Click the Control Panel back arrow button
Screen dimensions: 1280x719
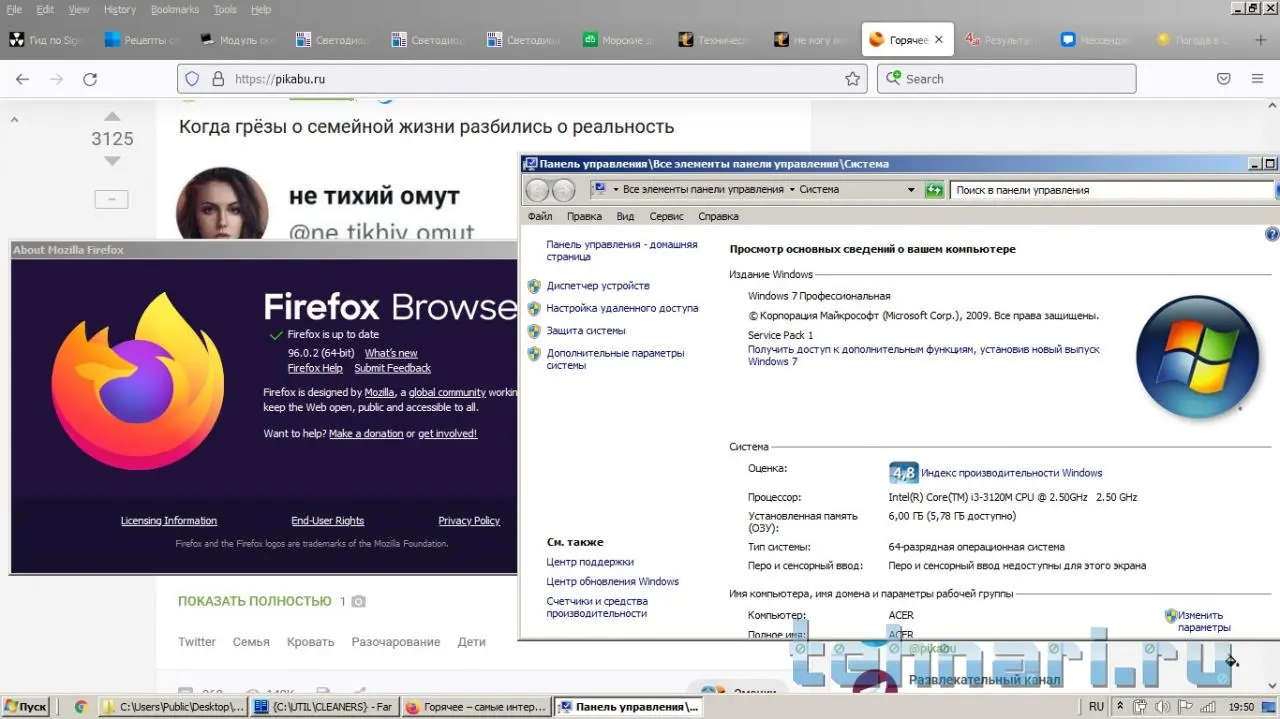click(x=538, y=190)
